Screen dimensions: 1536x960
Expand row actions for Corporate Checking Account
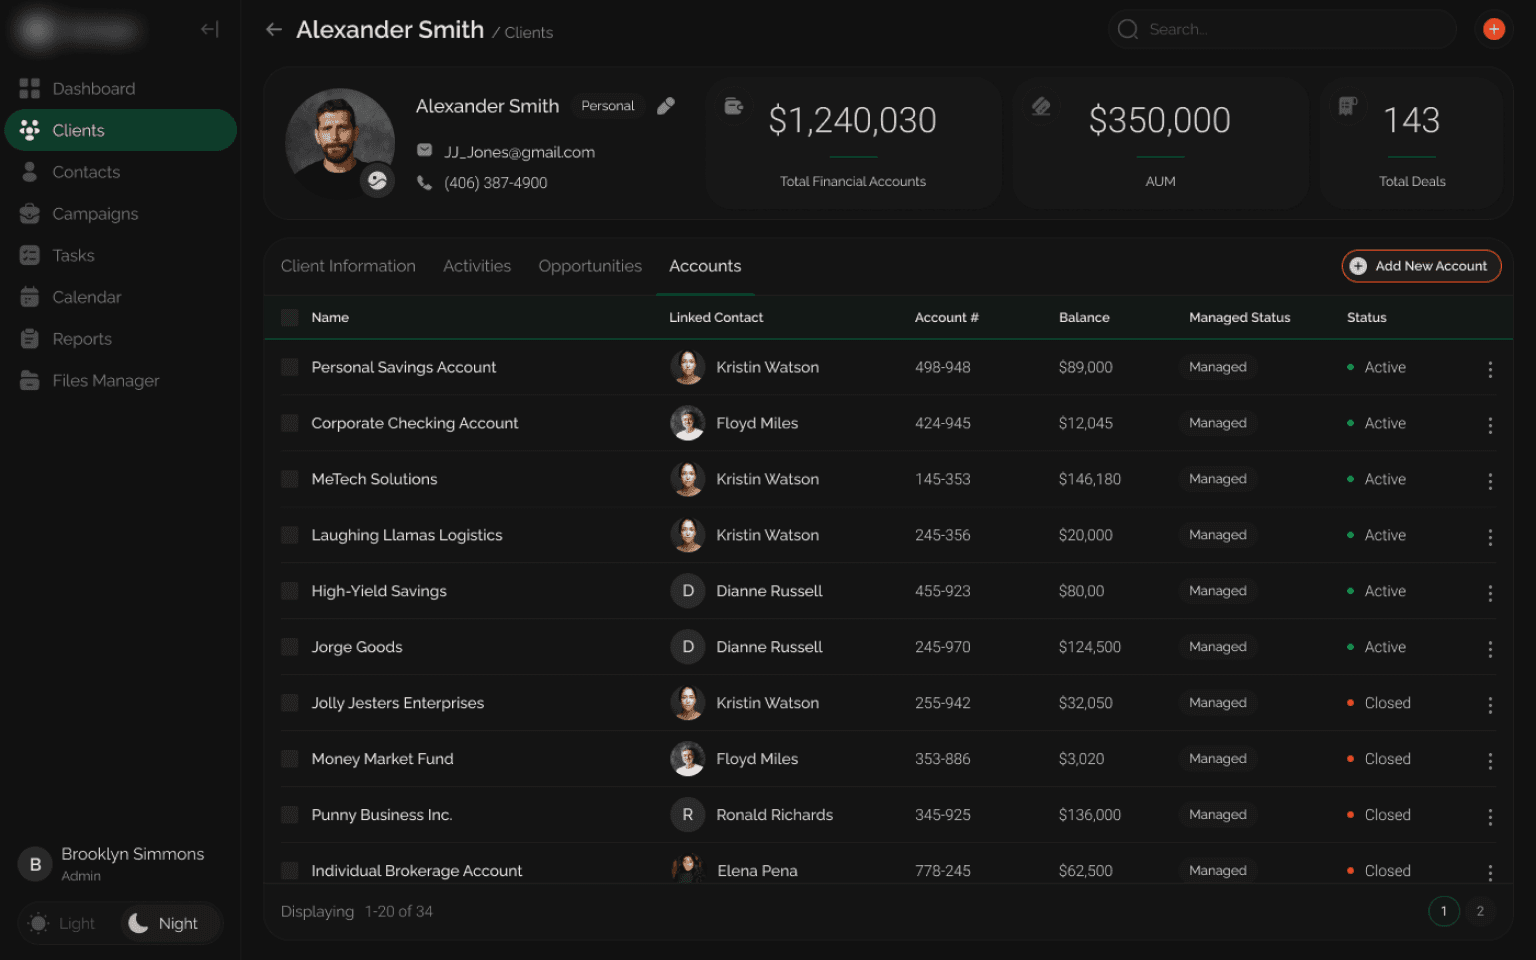click(1490, 425)
